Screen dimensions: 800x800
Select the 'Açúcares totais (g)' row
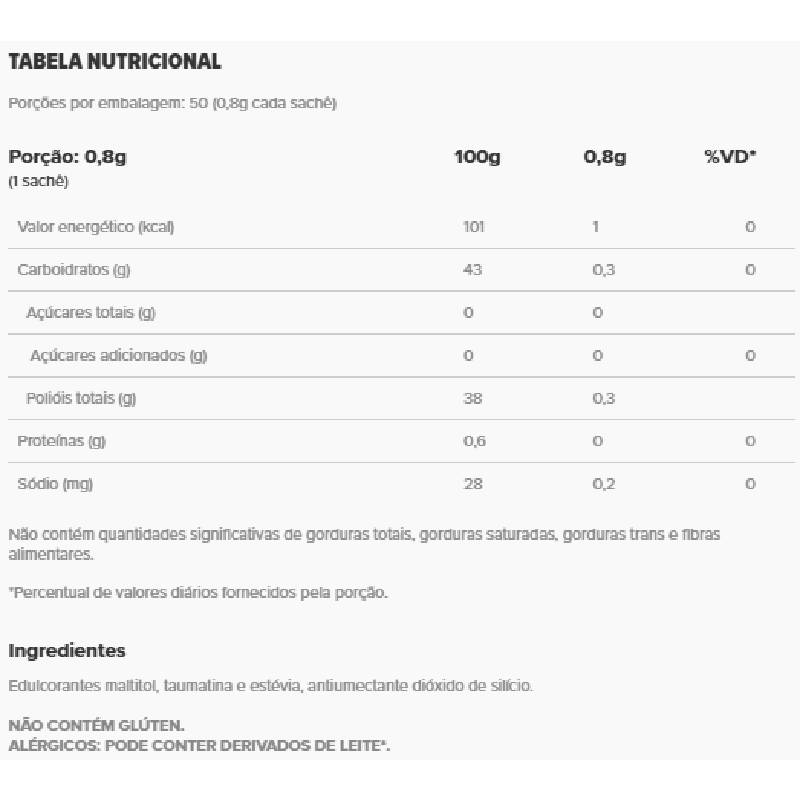91,313
